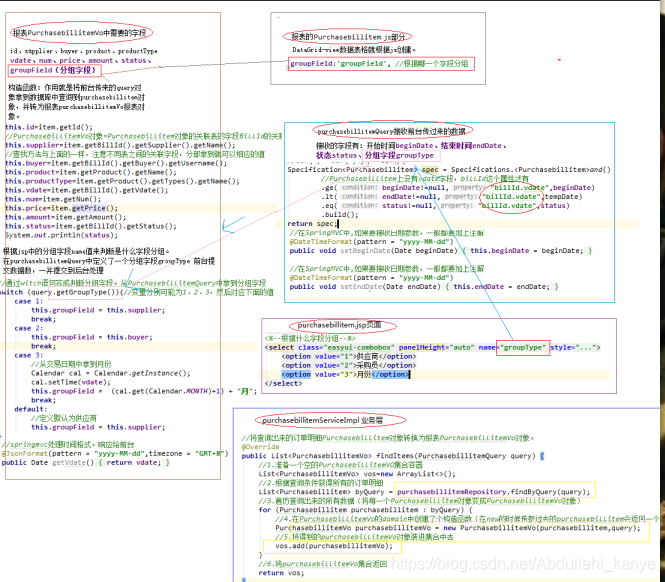Image resolution: width=665 pixels, height=582 pixels.
Task: Click the comment "//定义默认为供应商"
Action: [x=64, y=418]
